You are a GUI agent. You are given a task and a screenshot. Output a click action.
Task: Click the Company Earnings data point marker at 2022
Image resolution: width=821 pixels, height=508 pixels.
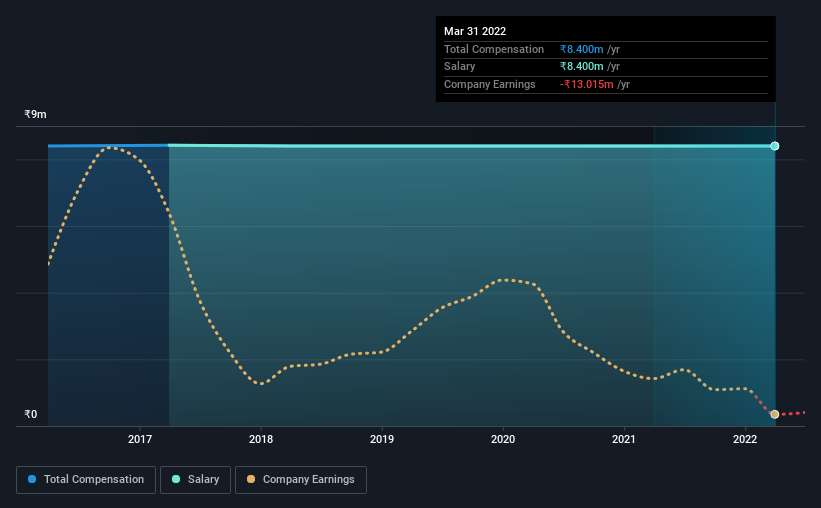tap(774, 414)
